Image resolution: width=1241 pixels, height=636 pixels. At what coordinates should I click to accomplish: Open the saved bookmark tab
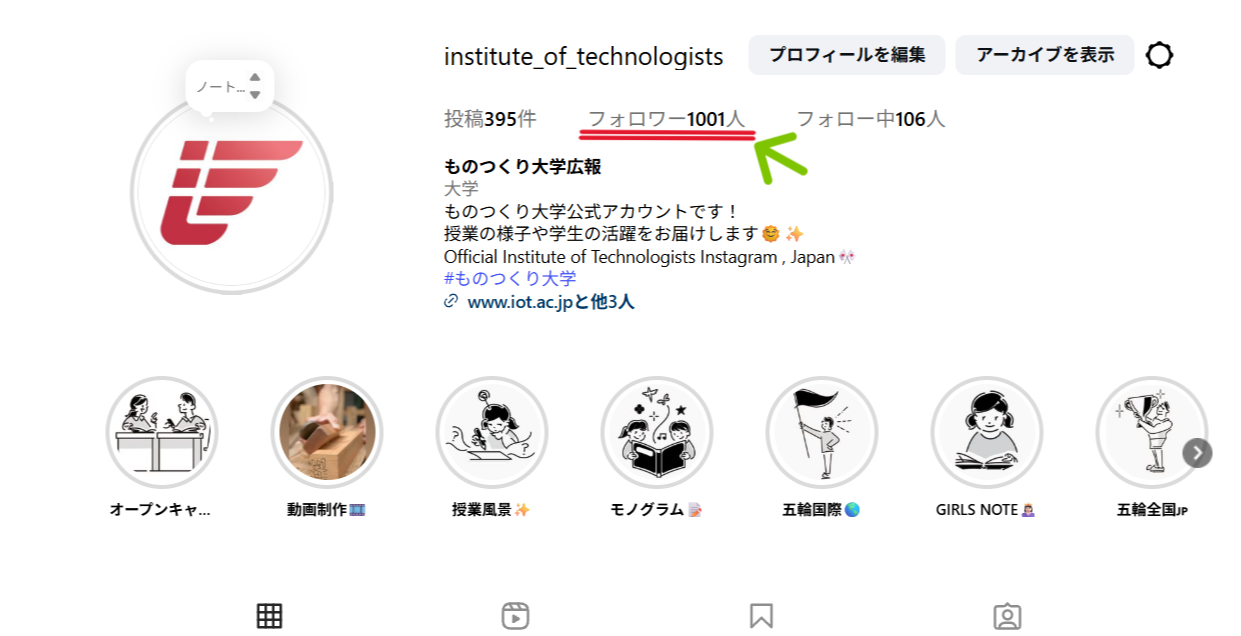click(x=761, y=616)
